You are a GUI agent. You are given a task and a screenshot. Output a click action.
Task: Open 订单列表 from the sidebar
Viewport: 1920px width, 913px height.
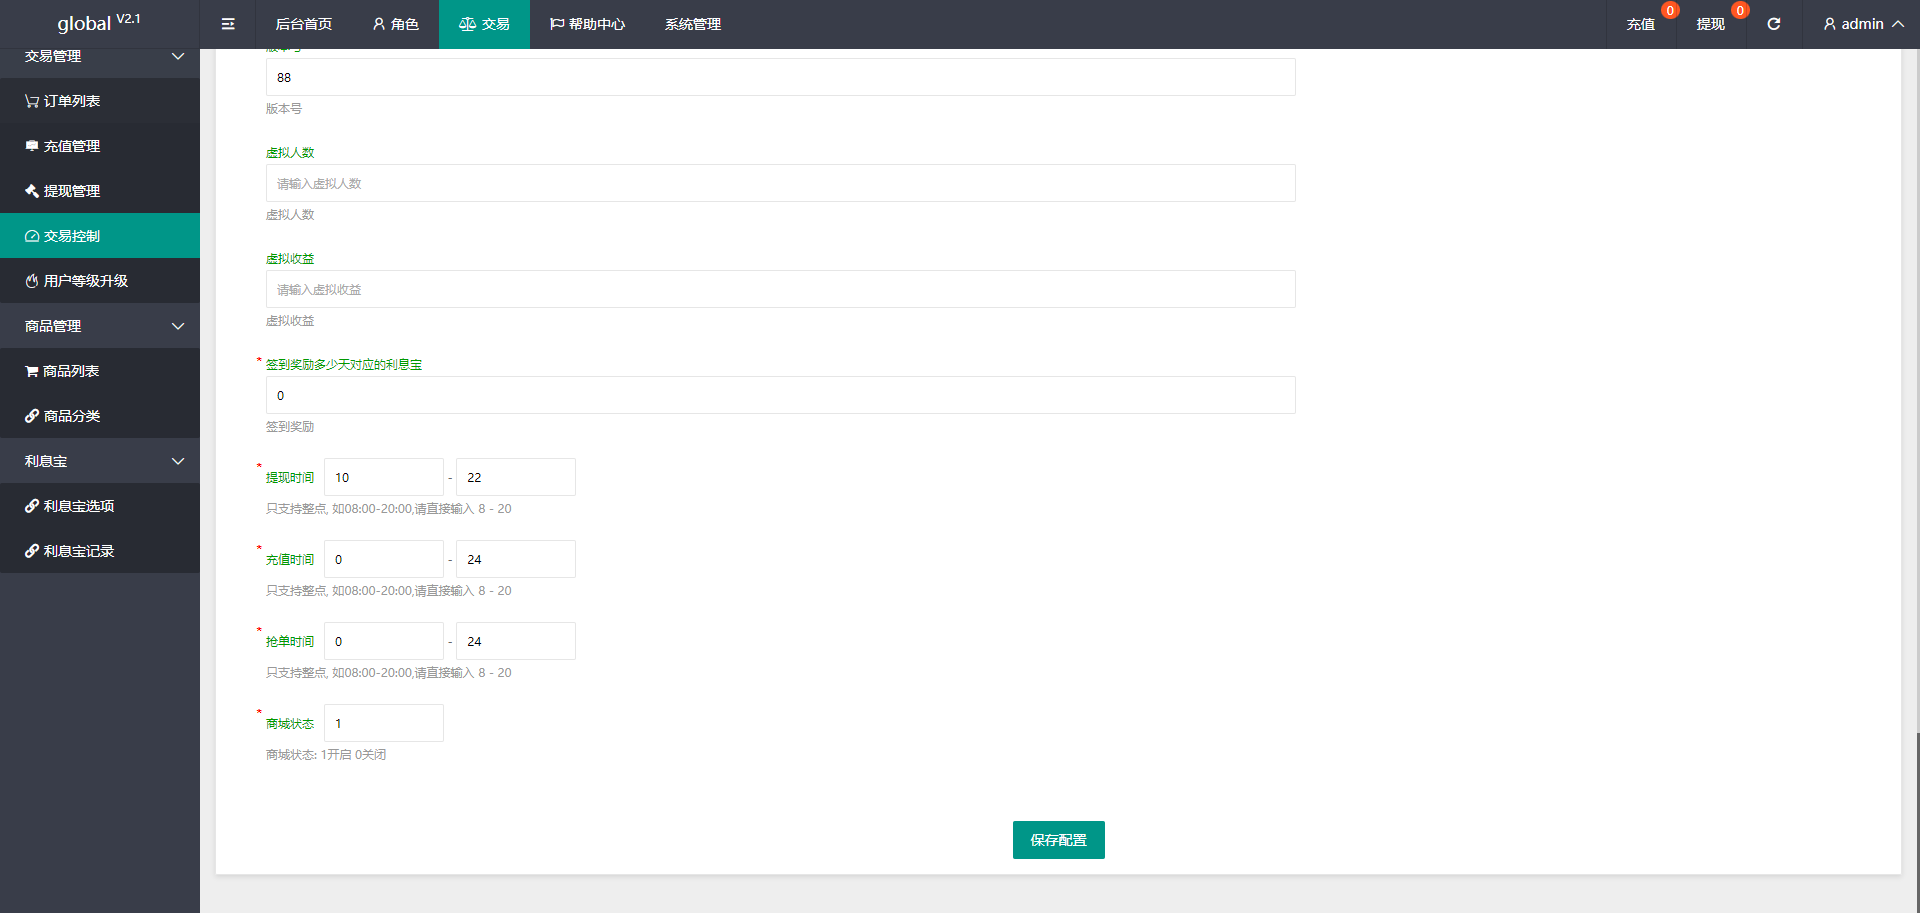[100, 101]
